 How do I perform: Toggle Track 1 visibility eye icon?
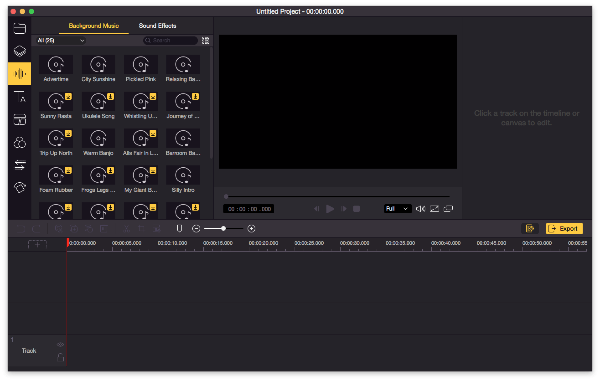coord(60,345)
